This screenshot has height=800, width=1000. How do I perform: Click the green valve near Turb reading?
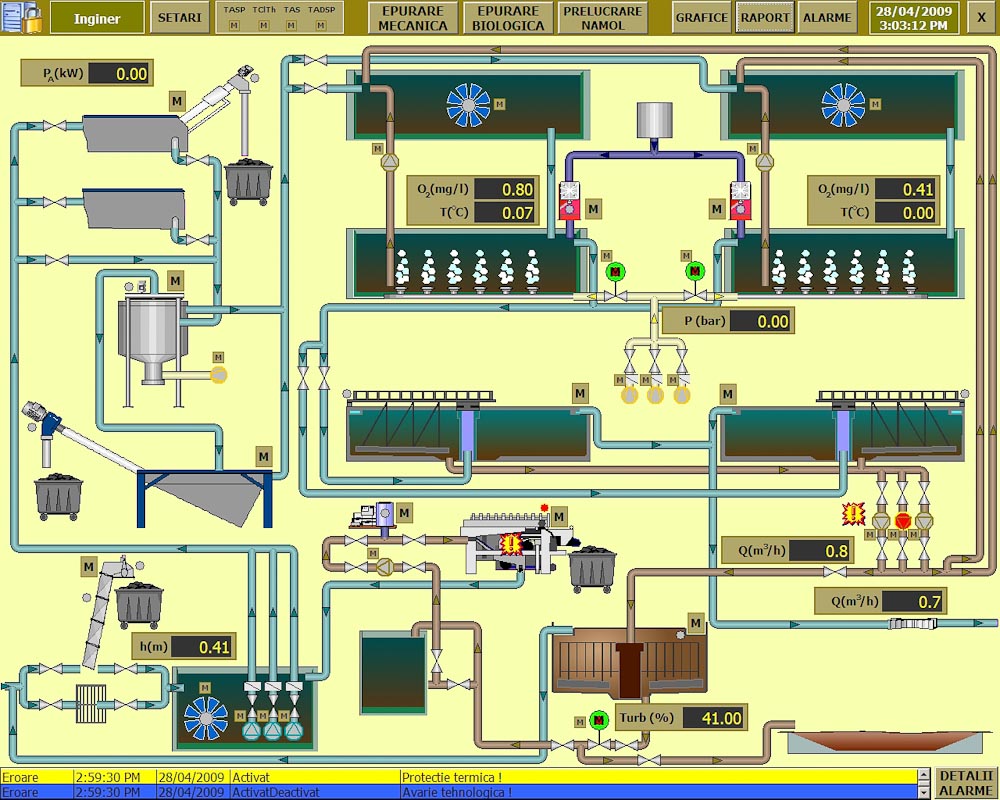click(599, 719)
